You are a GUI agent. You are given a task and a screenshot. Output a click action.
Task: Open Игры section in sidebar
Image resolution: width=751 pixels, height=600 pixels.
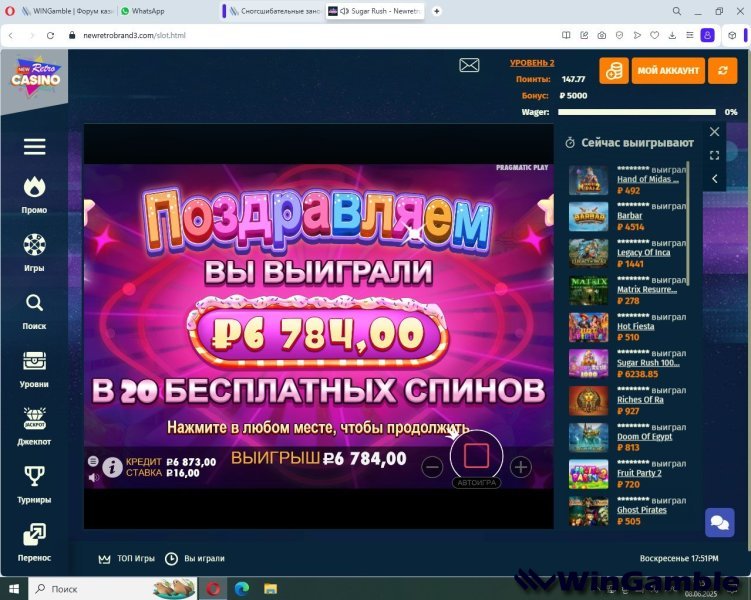[x=34, y=252]
